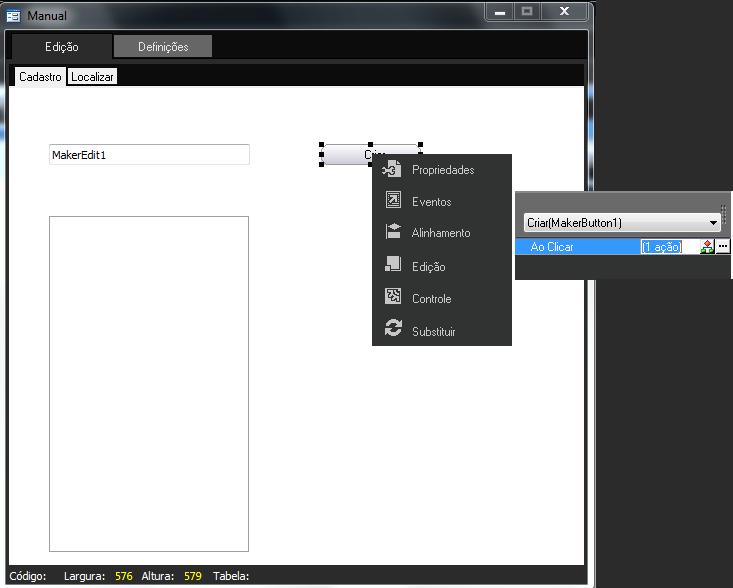Click the selected Criar button on form
Image resolution: width=733 pixels, height=588 pixels.
[x=345, y=155]
